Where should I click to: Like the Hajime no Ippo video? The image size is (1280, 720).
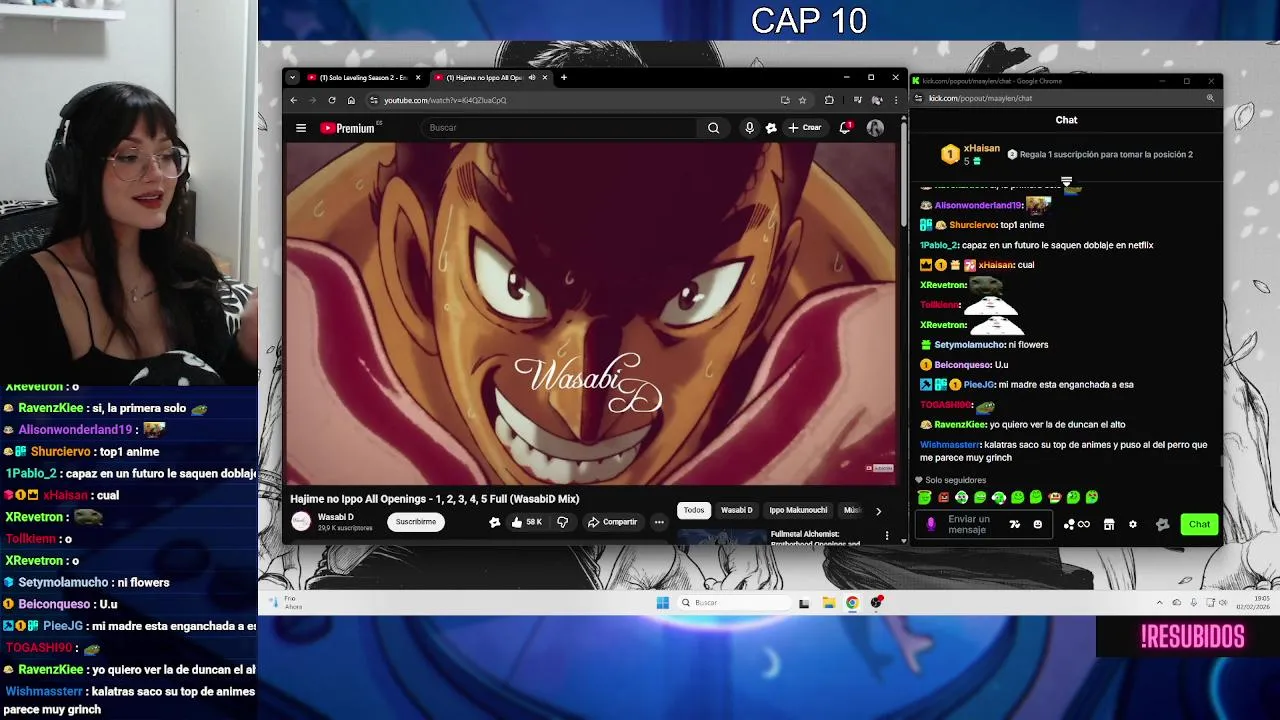tap(525, 522)
